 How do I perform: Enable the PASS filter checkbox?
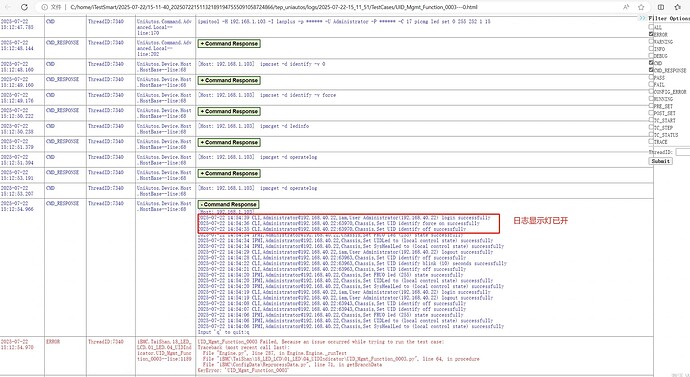pos(651,77)
